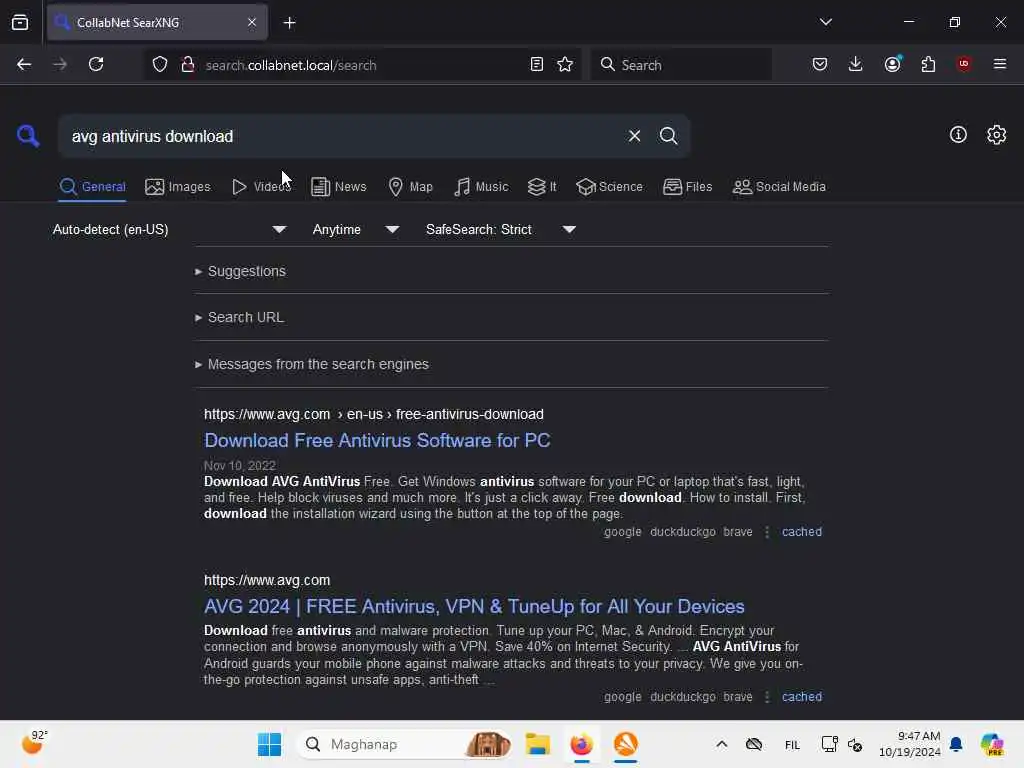
Task: Open the Auto-detect (en-US) language dropdown
Action: pos(169,229)
